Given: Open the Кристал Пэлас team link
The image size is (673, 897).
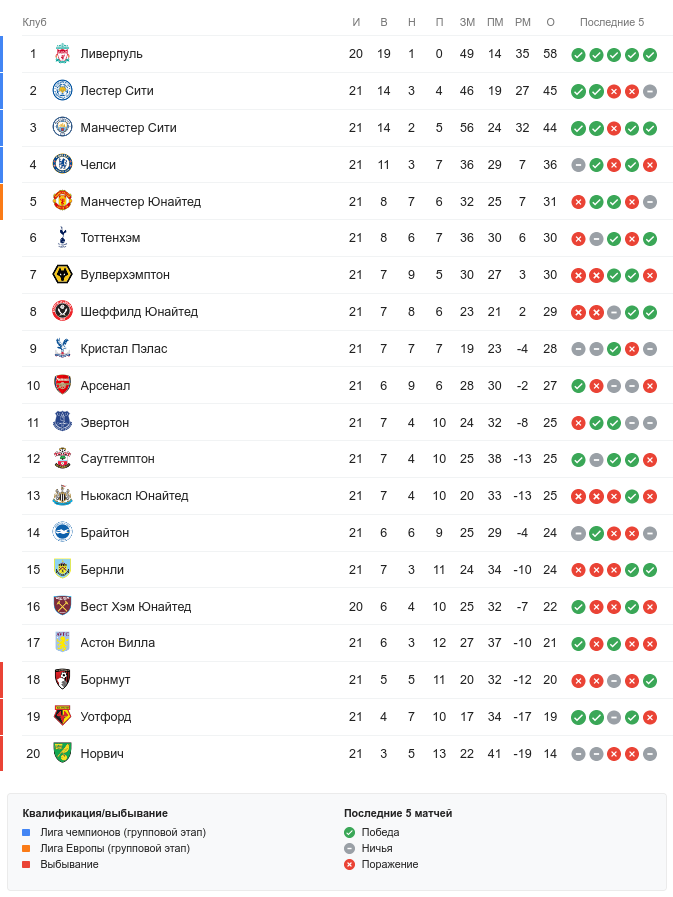Looking at the screenshot, I should pos(124,349).
